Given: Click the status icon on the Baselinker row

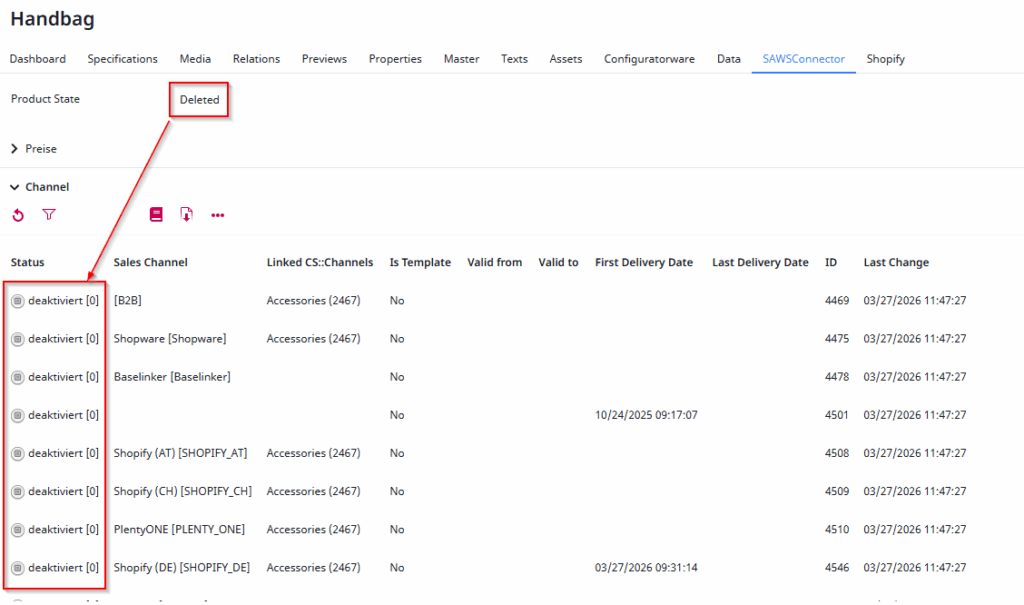Looking at the screenshot, I should coord(17,377).
